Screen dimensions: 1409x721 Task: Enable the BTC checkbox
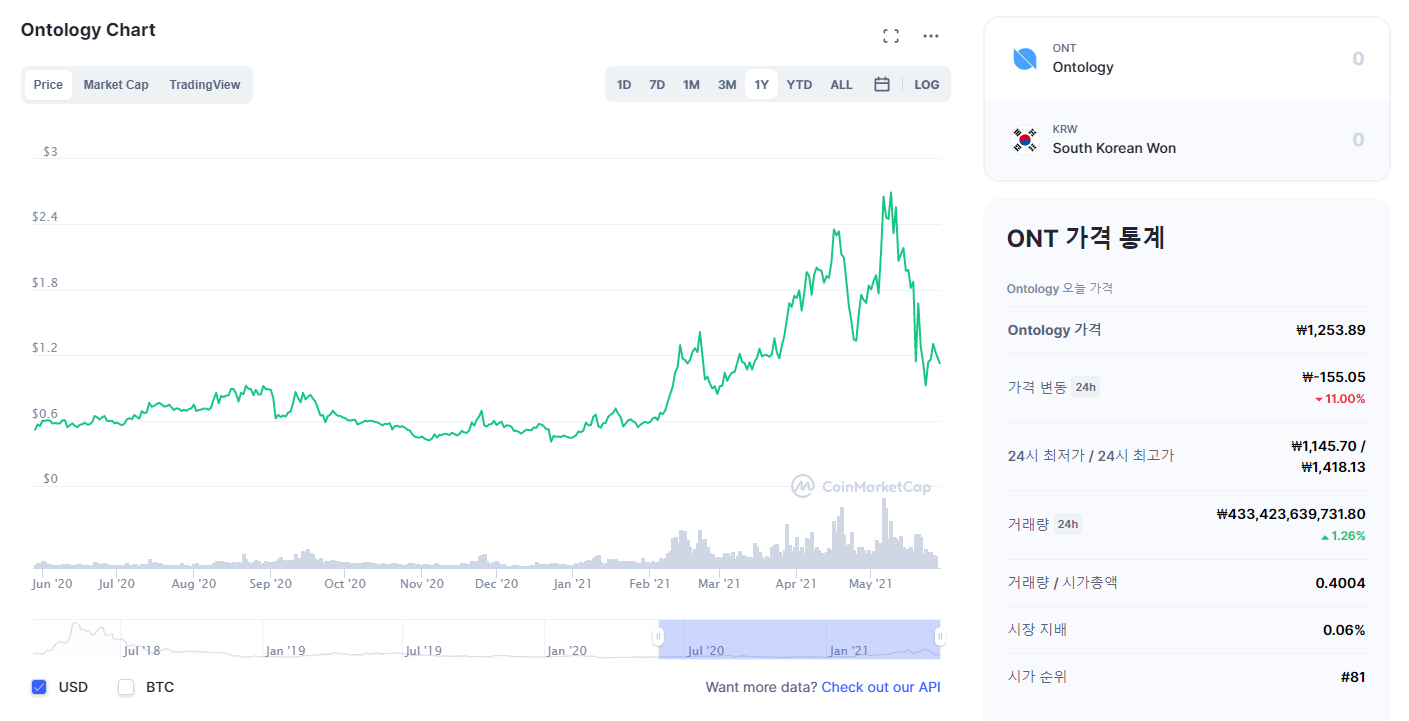(x=126, y=687)
